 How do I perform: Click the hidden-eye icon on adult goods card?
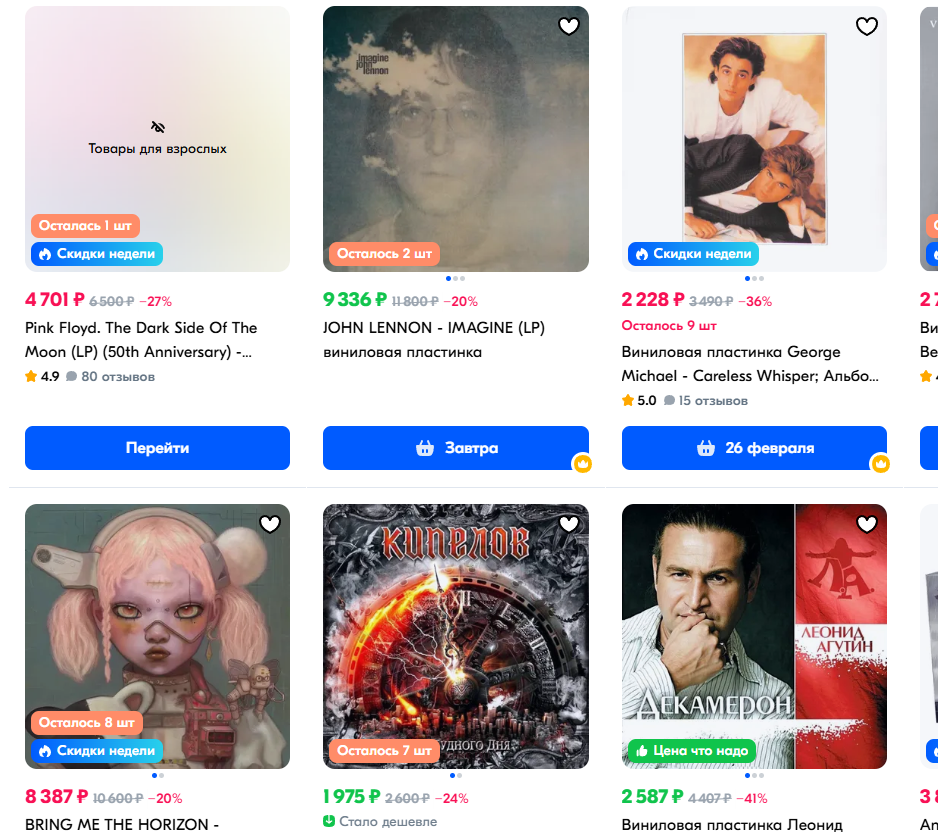click(158, 127)
